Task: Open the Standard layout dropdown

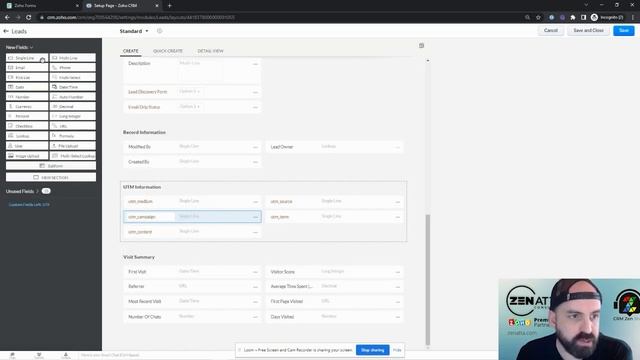Action: [x=134, y=31]
